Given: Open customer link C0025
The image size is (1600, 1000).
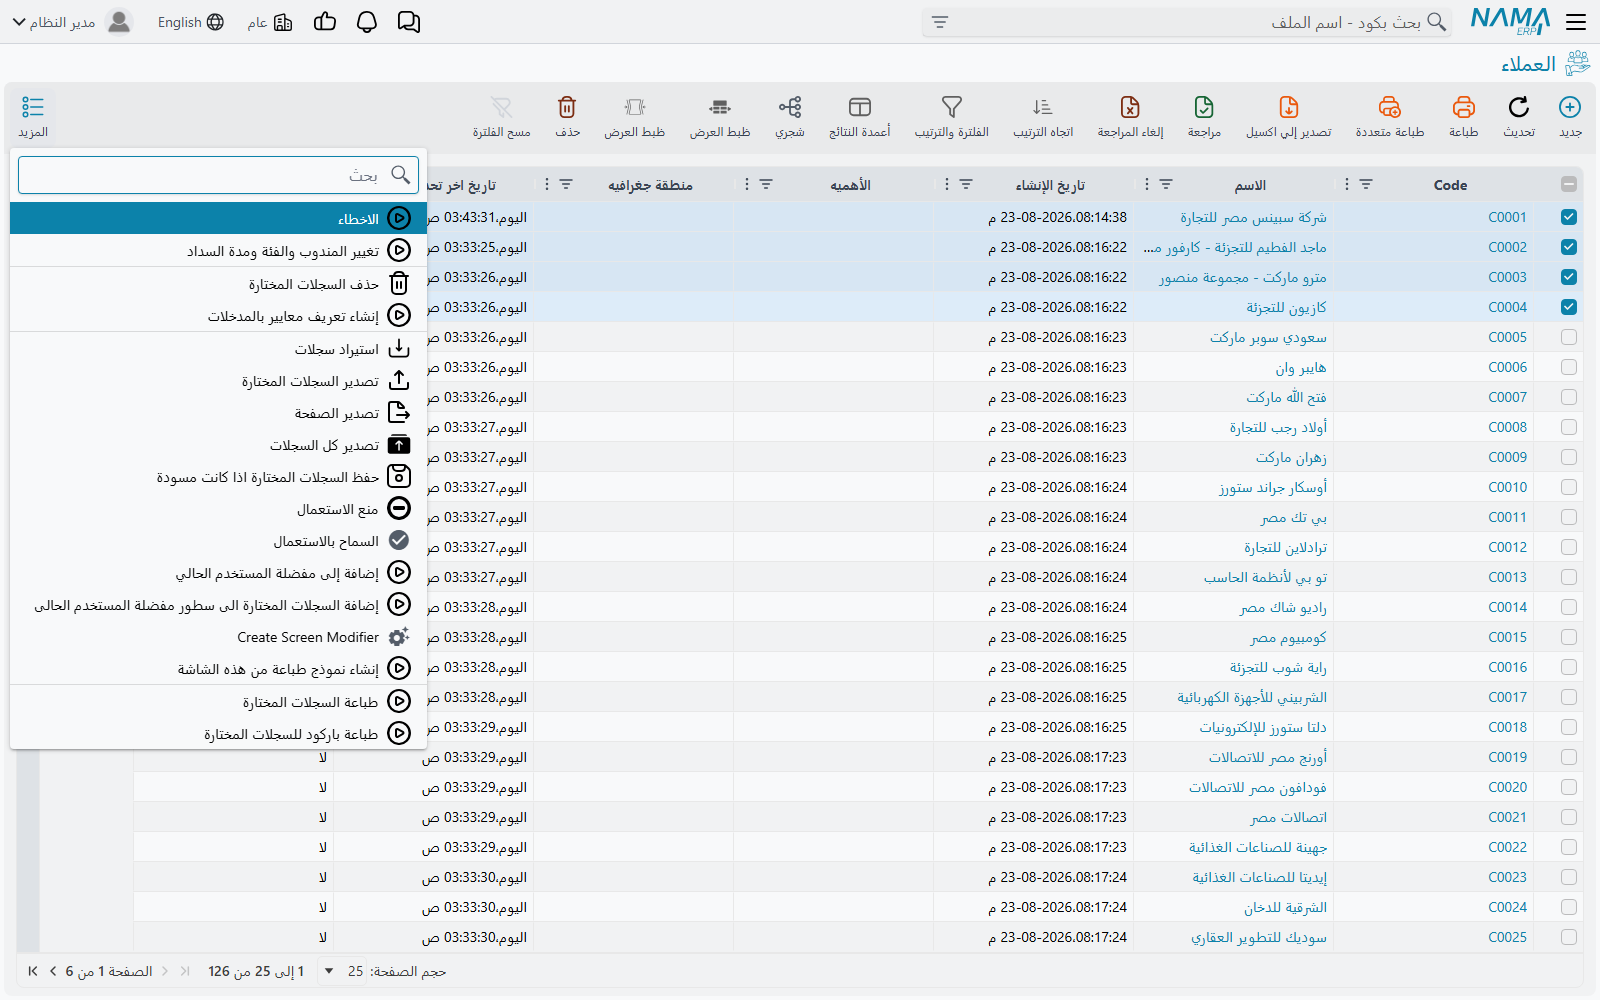Looking at the screenshot, I should click(x=1507, y=937).
